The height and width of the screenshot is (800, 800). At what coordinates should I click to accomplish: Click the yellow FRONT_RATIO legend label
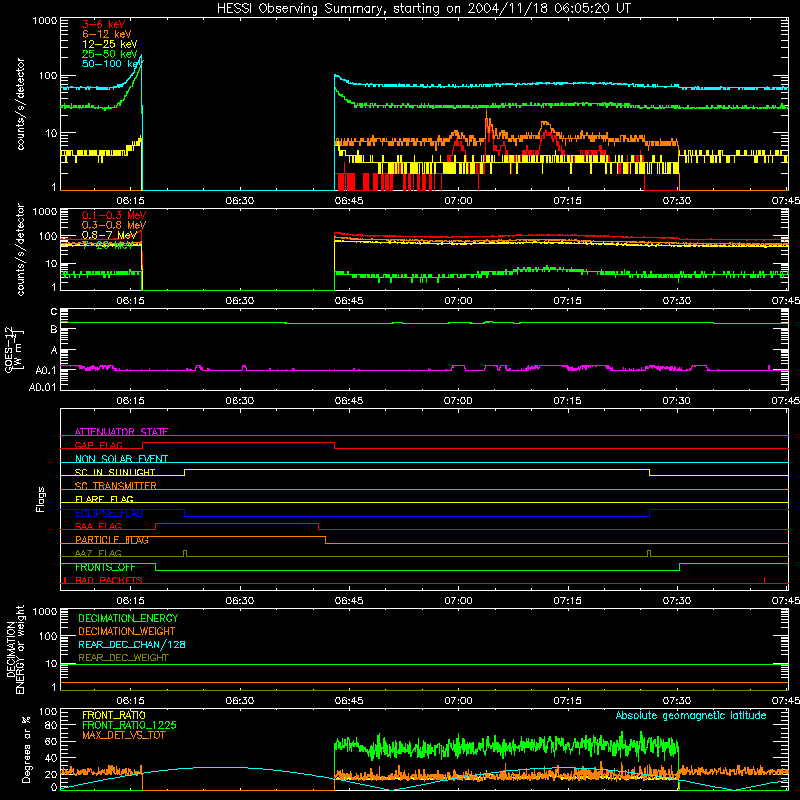point(114,715)
